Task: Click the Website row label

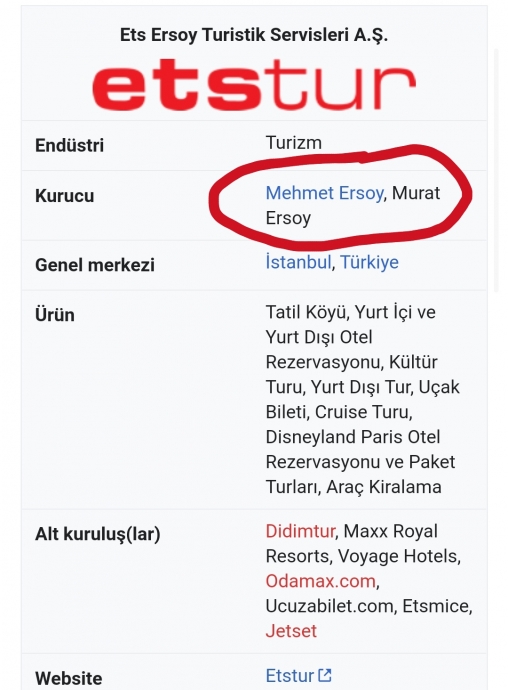Action: click(69, 678)
